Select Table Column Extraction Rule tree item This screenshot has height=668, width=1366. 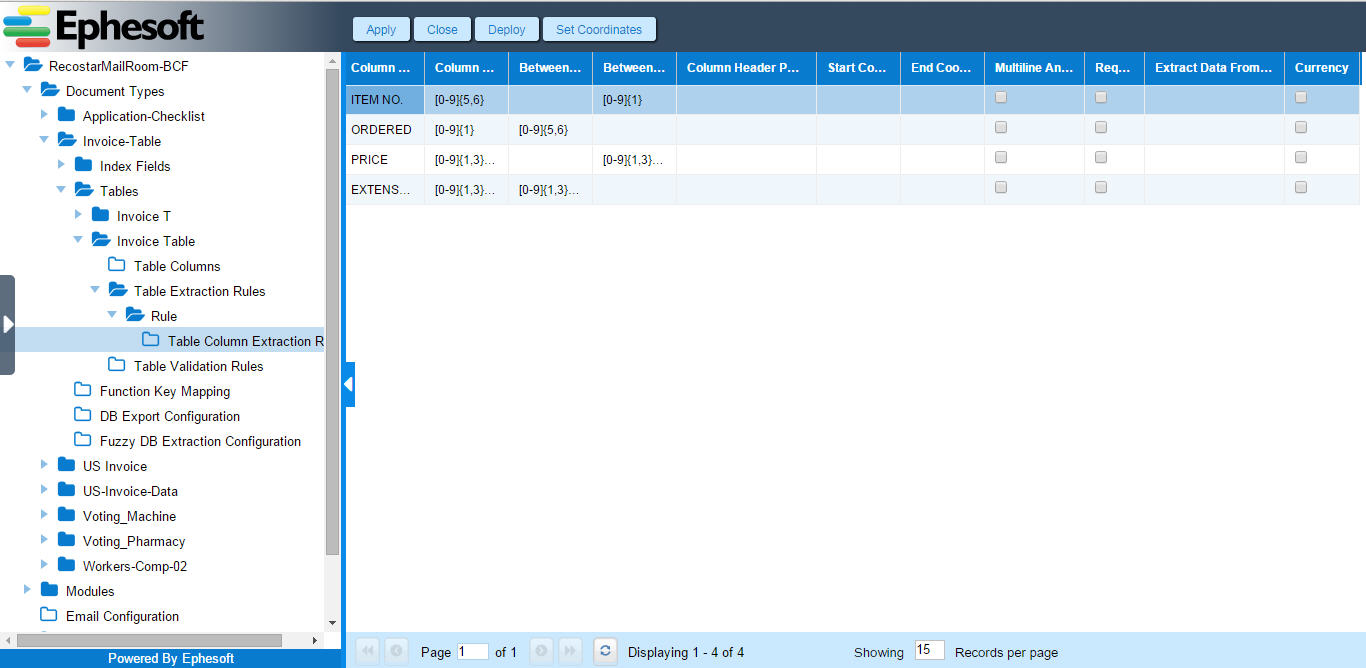click(x=162, y=340)
